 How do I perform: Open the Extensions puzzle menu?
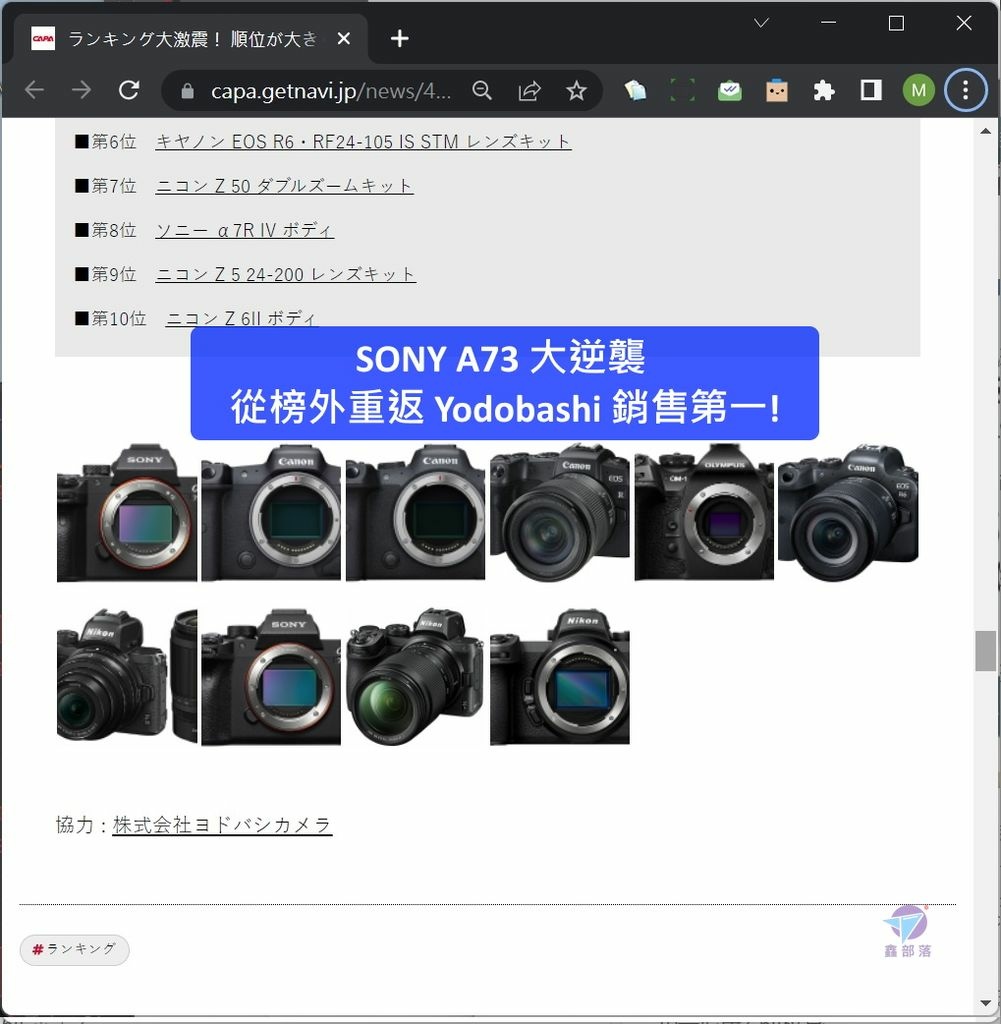[x=824, y=90]
